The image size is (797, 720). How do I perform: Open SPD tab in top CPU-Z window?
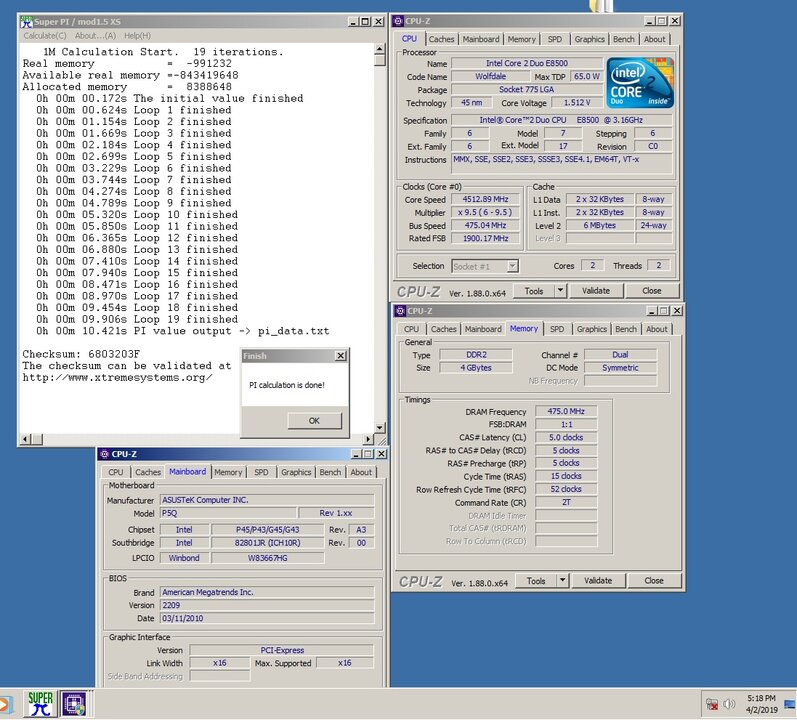click(555, 39)
